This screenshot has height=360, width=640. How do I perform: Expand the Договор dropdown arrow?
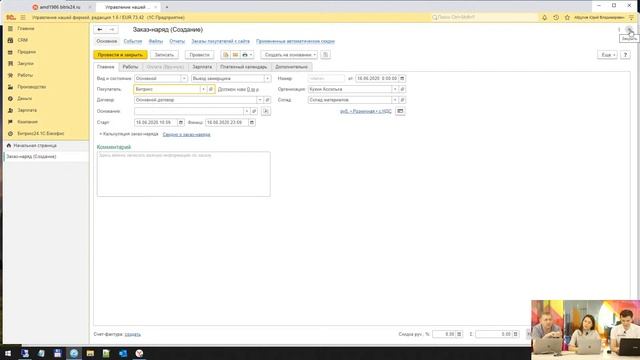[x=260, y=100]
